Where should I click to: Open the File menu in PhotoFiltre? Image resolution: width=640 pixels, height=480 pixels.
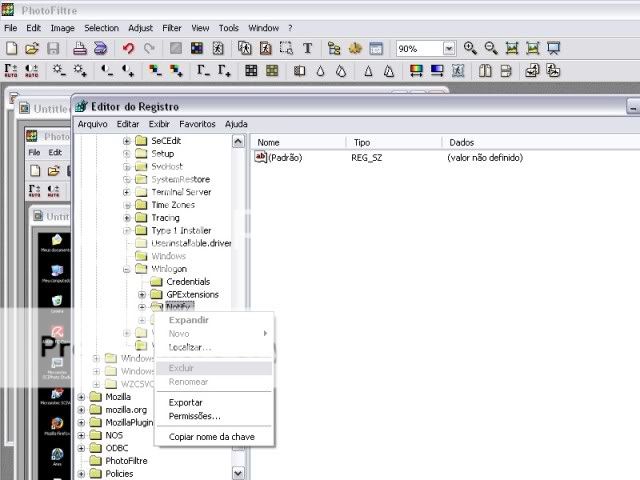click(x=11, y=28)
